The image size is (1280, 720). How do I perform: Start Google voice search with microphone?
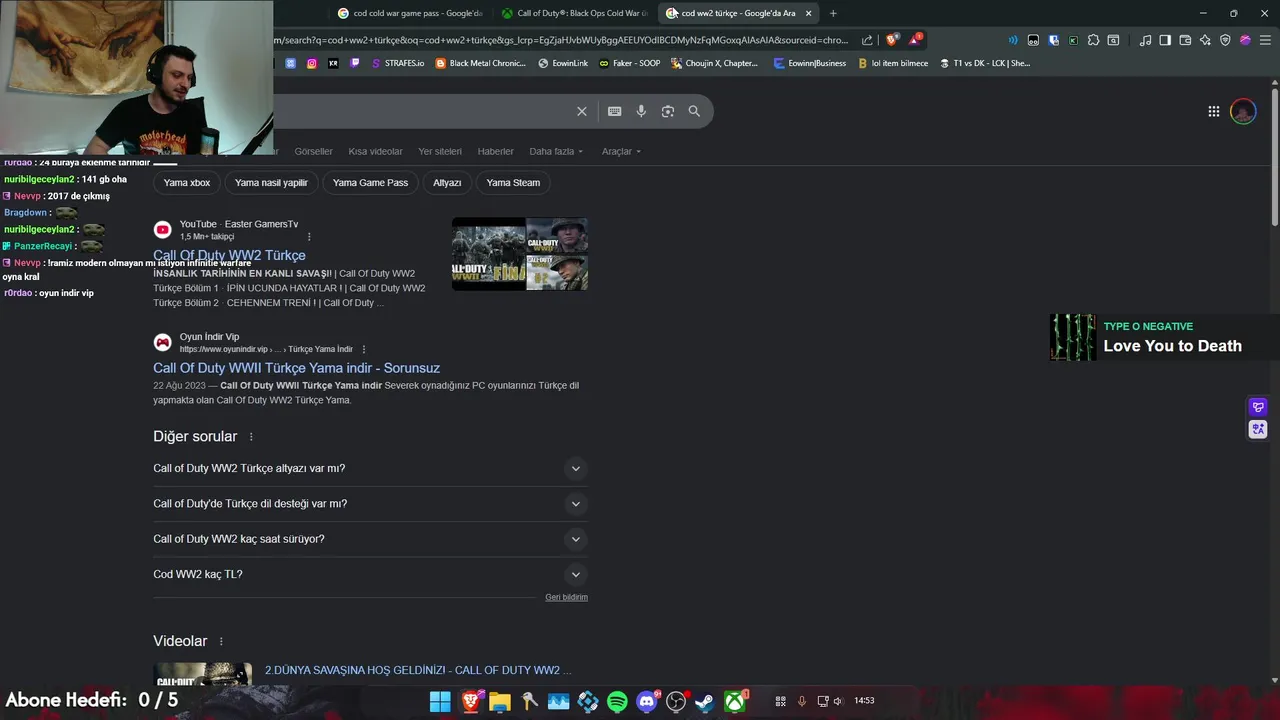pos(641,111)
